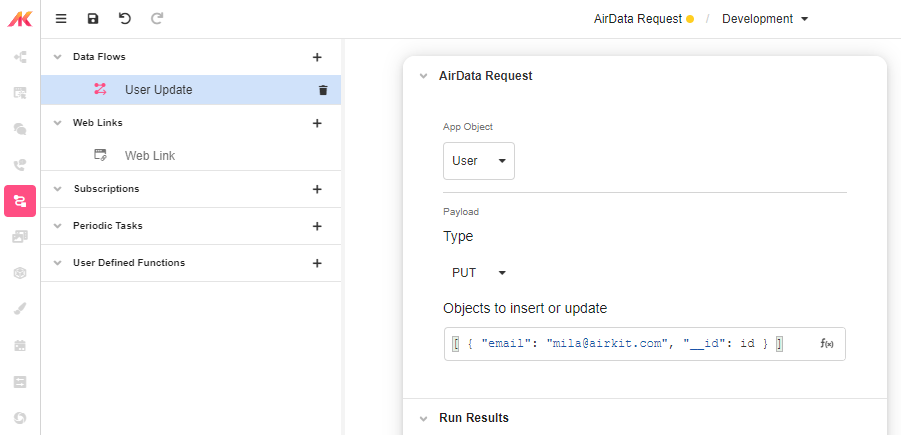Open the calendar scheduling sidebar icon

pos(20,345)
